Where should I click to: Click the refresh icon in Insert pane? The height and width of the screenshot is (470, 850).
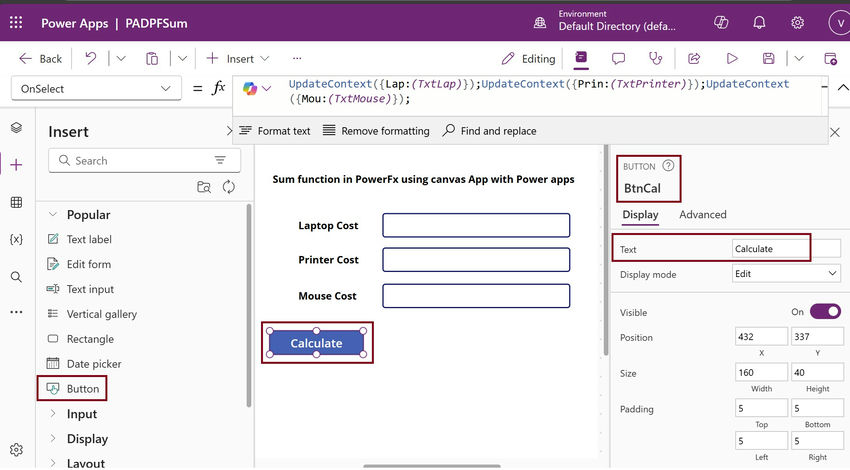pyautogui.click(x=229, y=187)
